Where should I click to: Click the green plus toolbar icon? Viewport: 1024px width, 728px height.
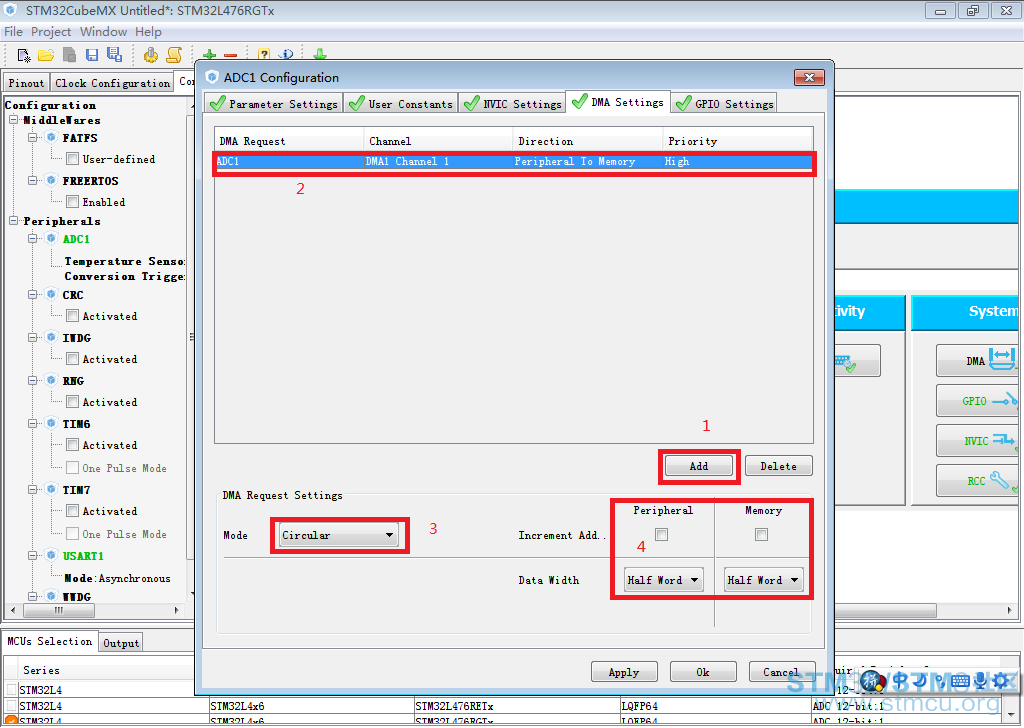pyautogui.click(x=210, y=55)
